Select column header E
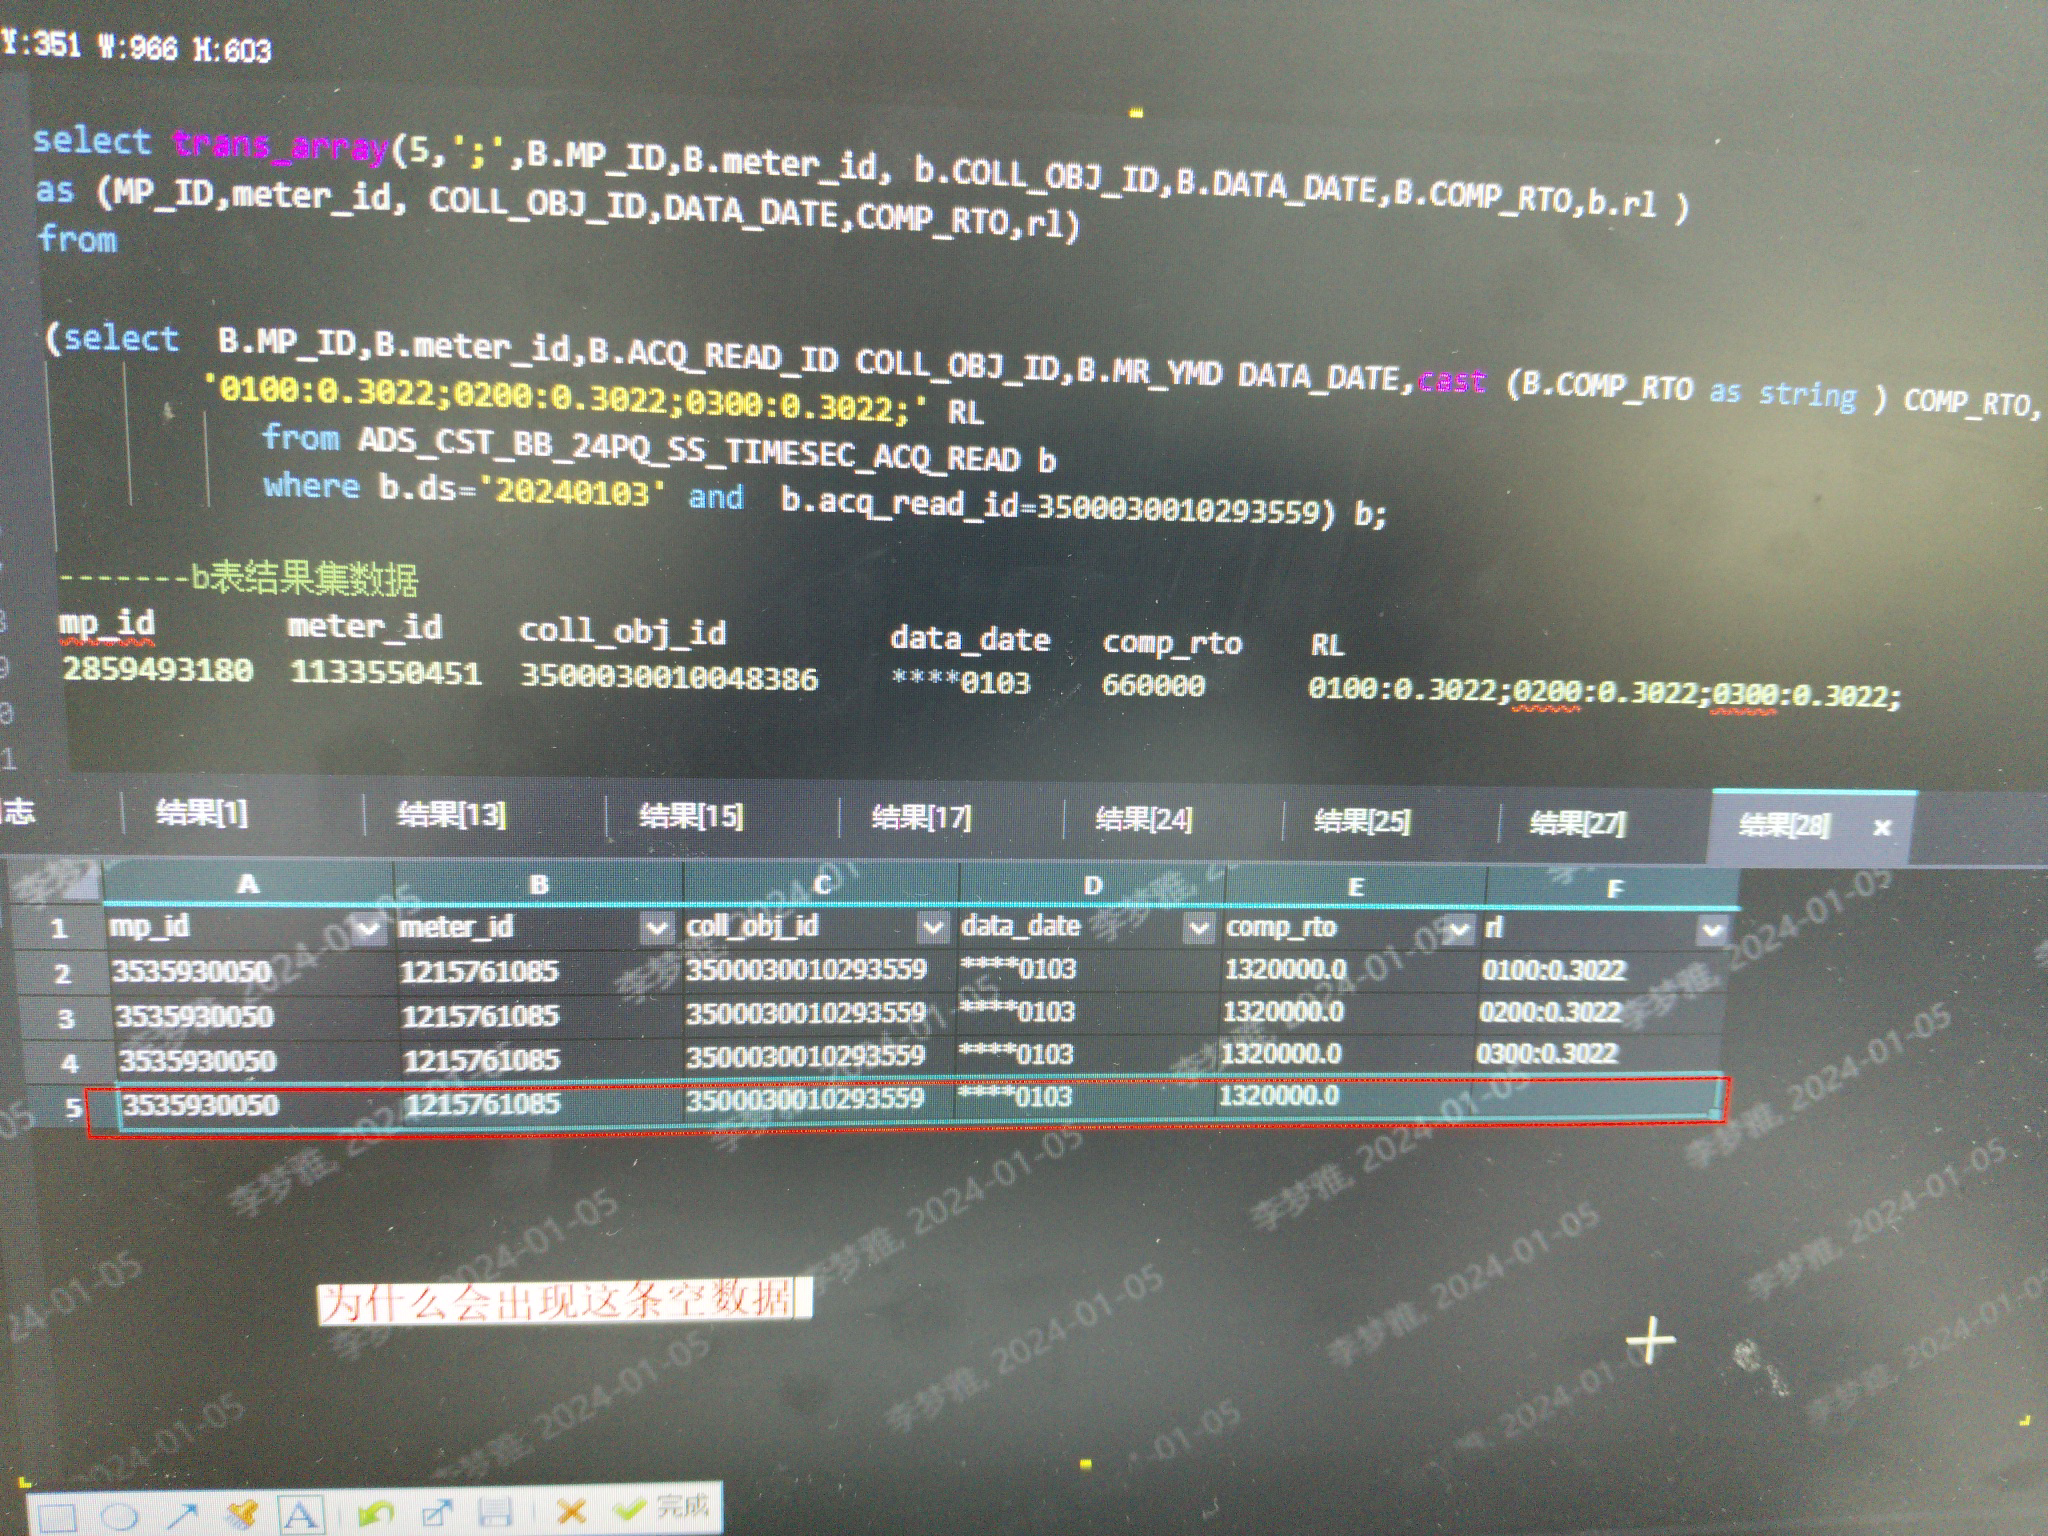 coord(1355,887)
